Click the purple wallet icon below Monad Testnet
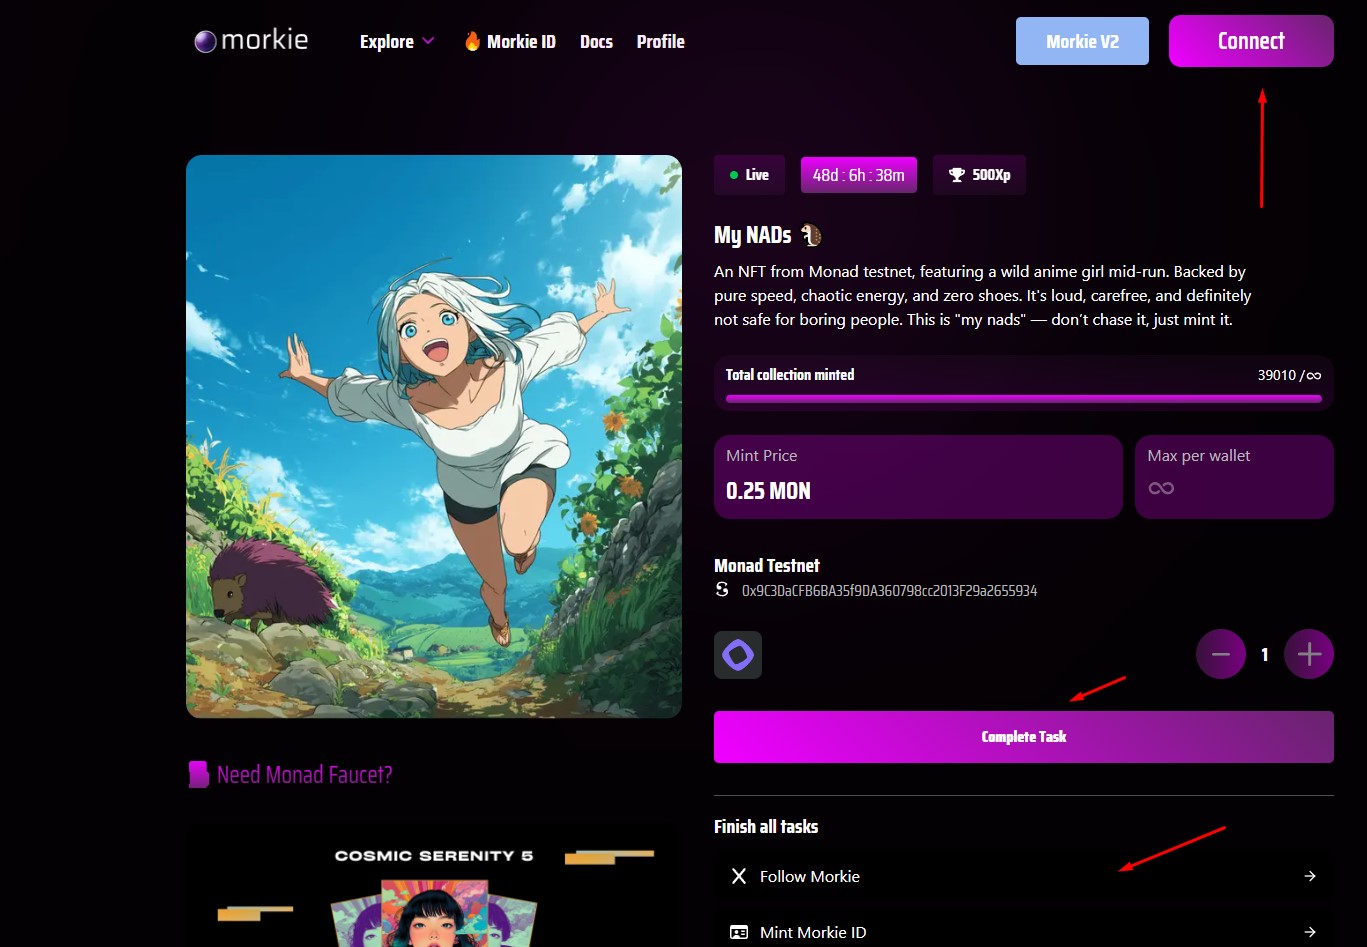 coord(738,655)
